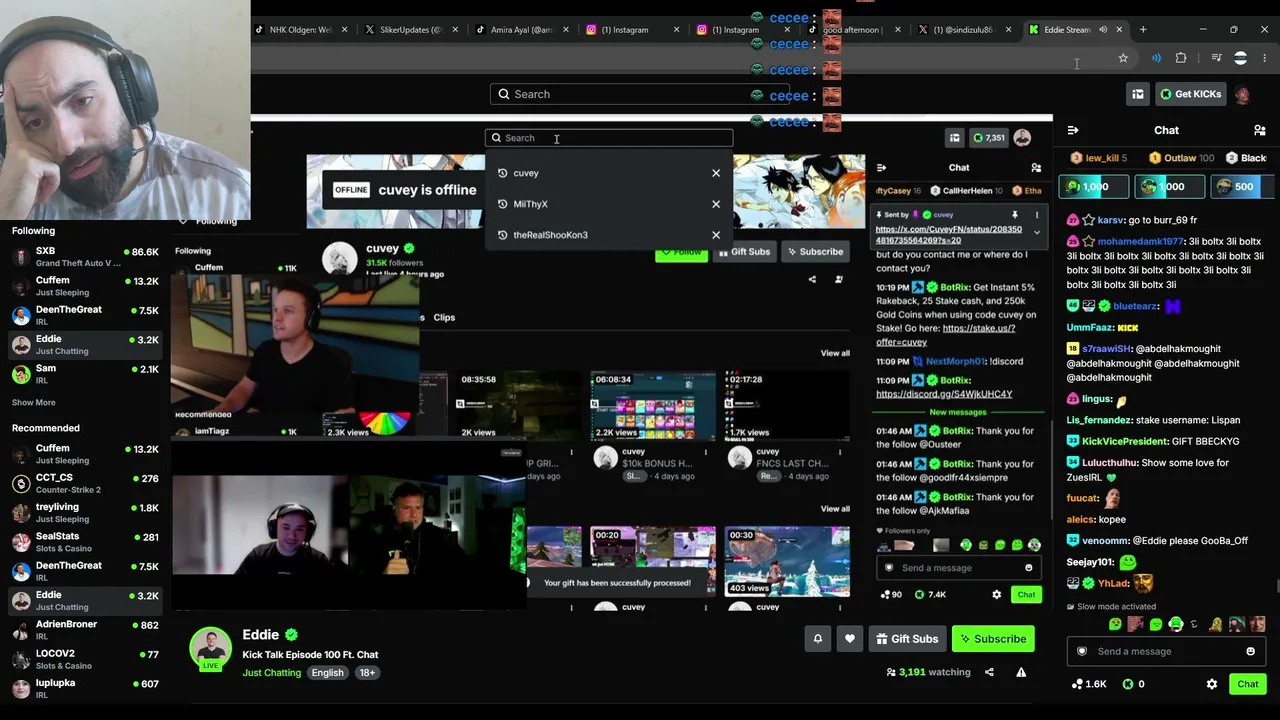Open chat identity badge in message box
Screen dimensions: 1280x720
pyautogui.click(x=1081, y=651)
